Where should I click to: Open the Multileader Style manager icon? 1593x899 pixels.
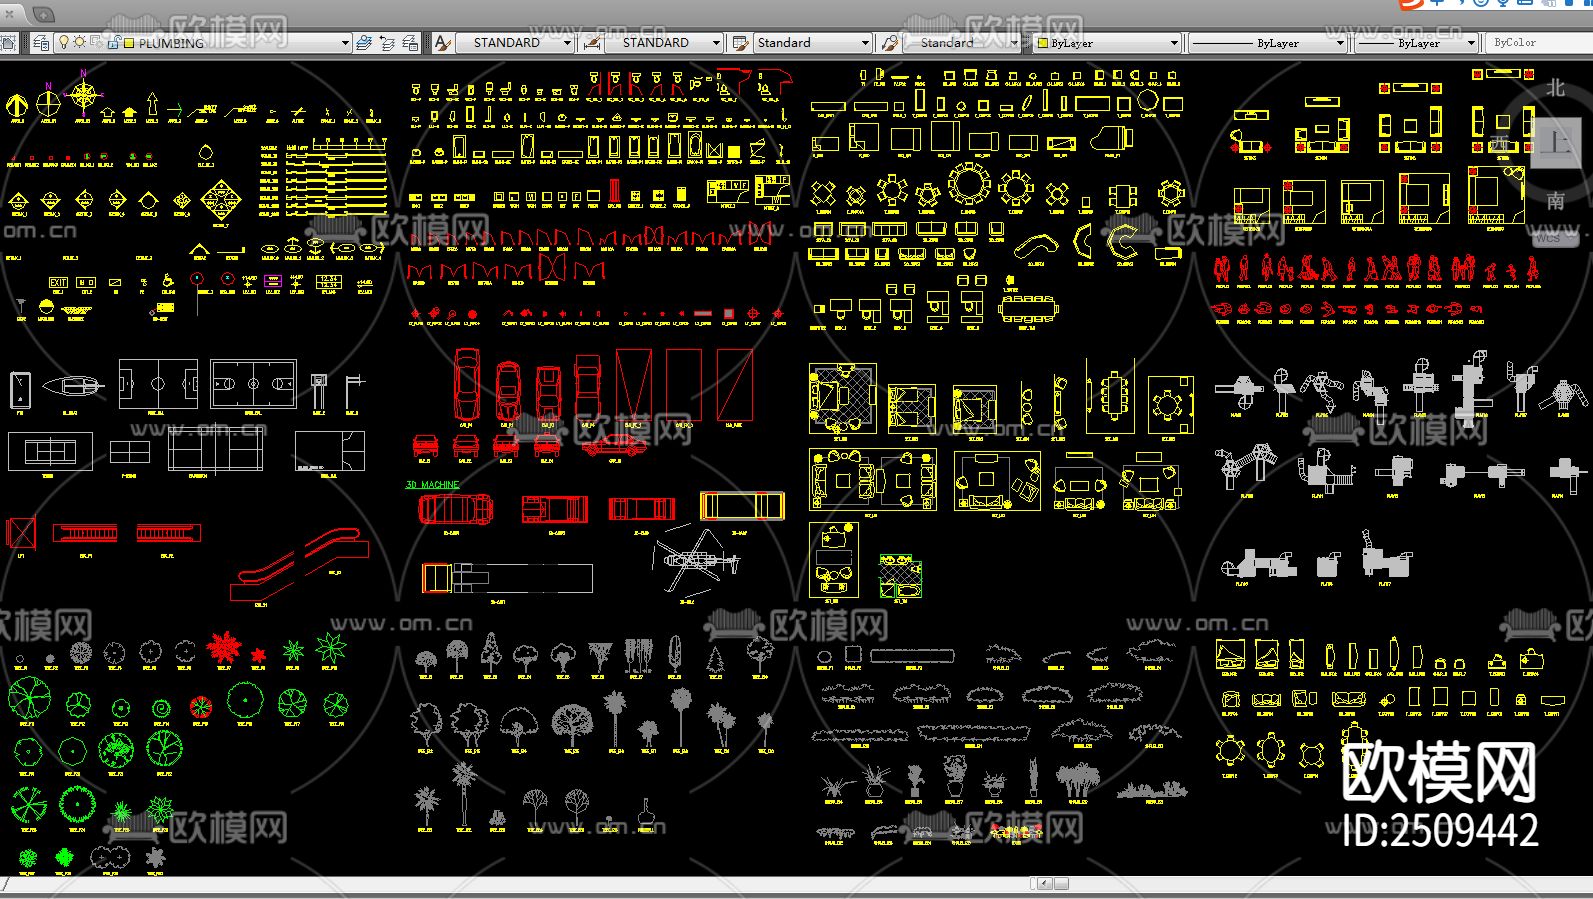pos(889,43)
